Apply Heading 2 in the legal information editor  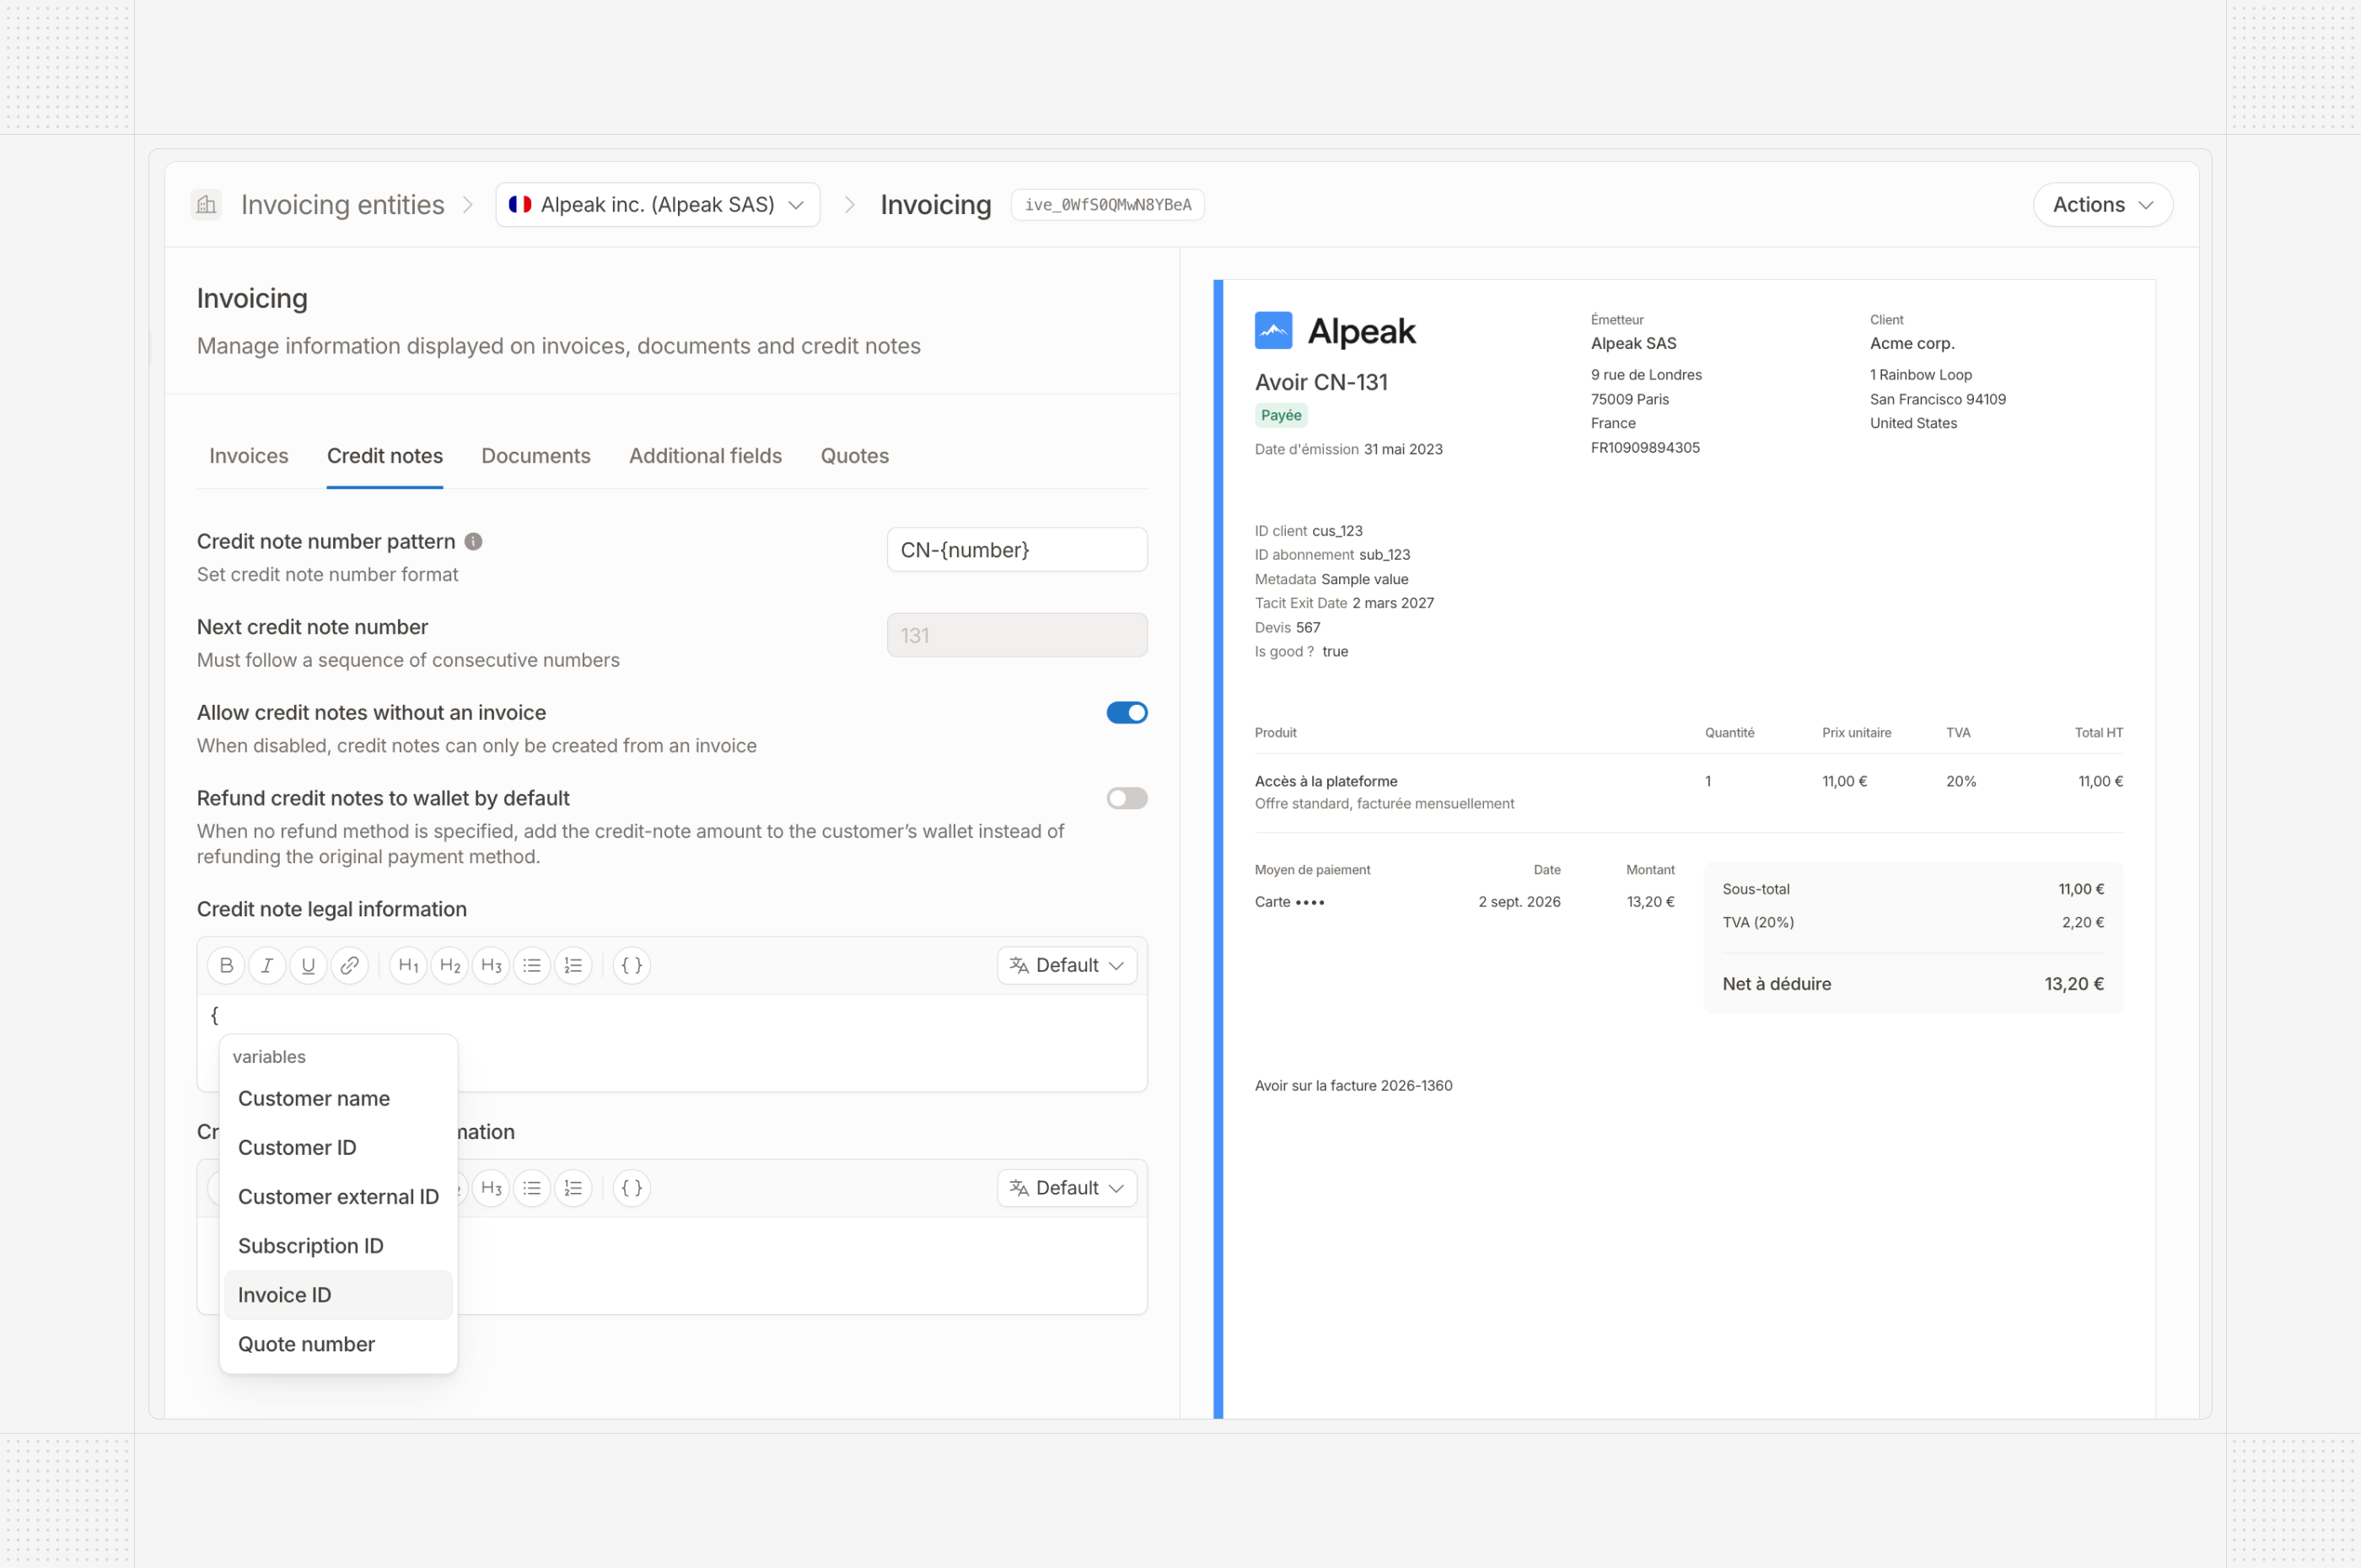pyautogui.click(x=450, y=965)
